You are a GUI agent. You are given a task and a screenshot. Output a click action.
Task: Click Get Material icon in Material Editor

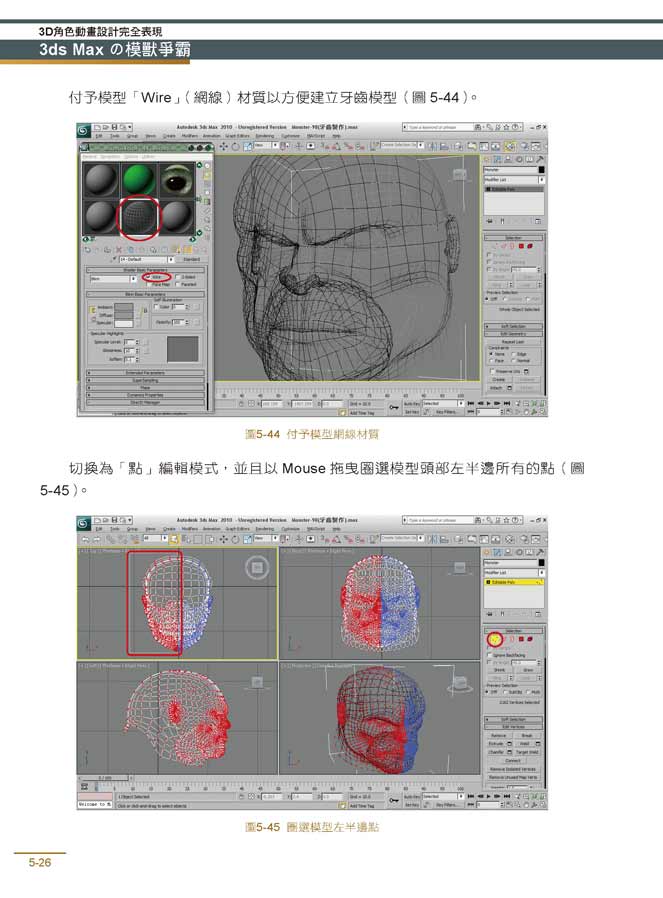tap(88, 250)
